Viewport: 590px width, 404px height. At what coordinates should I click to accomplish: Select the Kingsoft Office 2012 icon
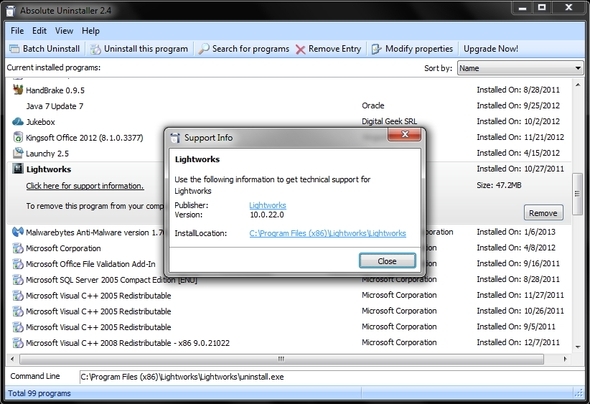tap(18, 137)
